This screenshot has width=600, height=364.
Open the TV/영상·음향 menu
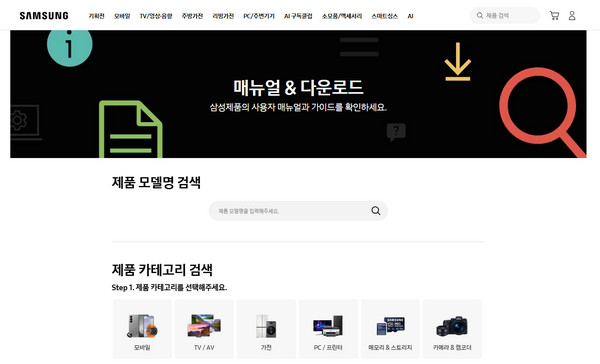(x=156, y=16)
